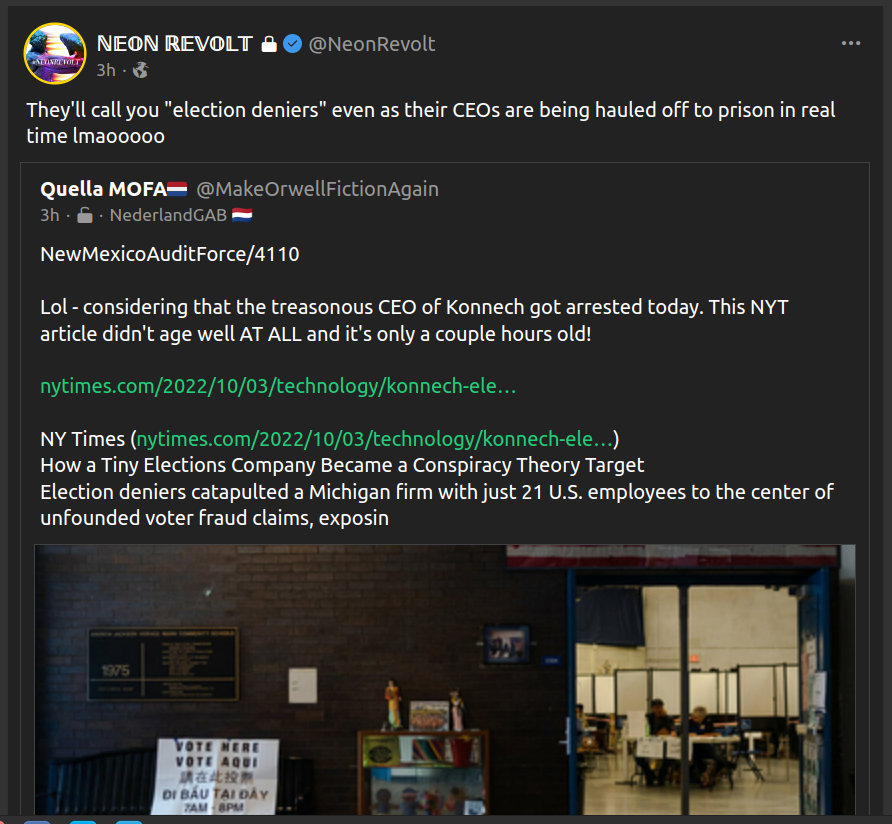Open the NederlandGAB group link
Screen dimensions: 892x824
pyautogui.click(x=168, y=215)
